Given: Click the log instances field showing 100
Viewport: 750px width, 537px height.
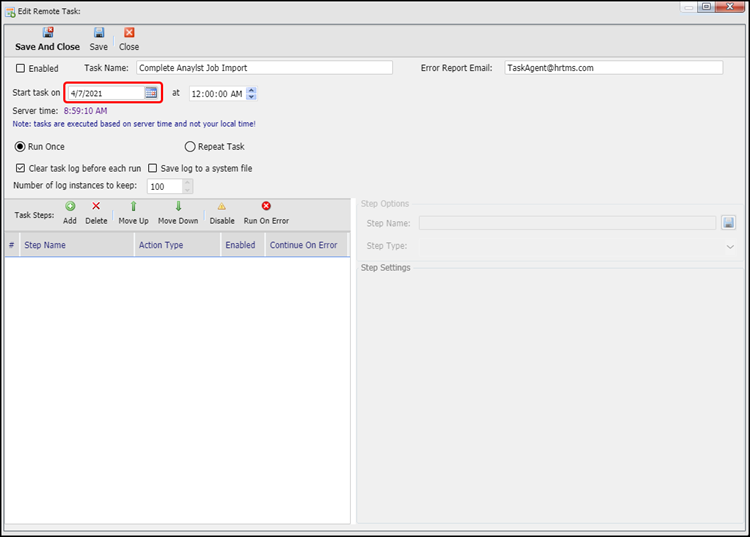Looking at the screenshot, I should (x=165, y=186).
